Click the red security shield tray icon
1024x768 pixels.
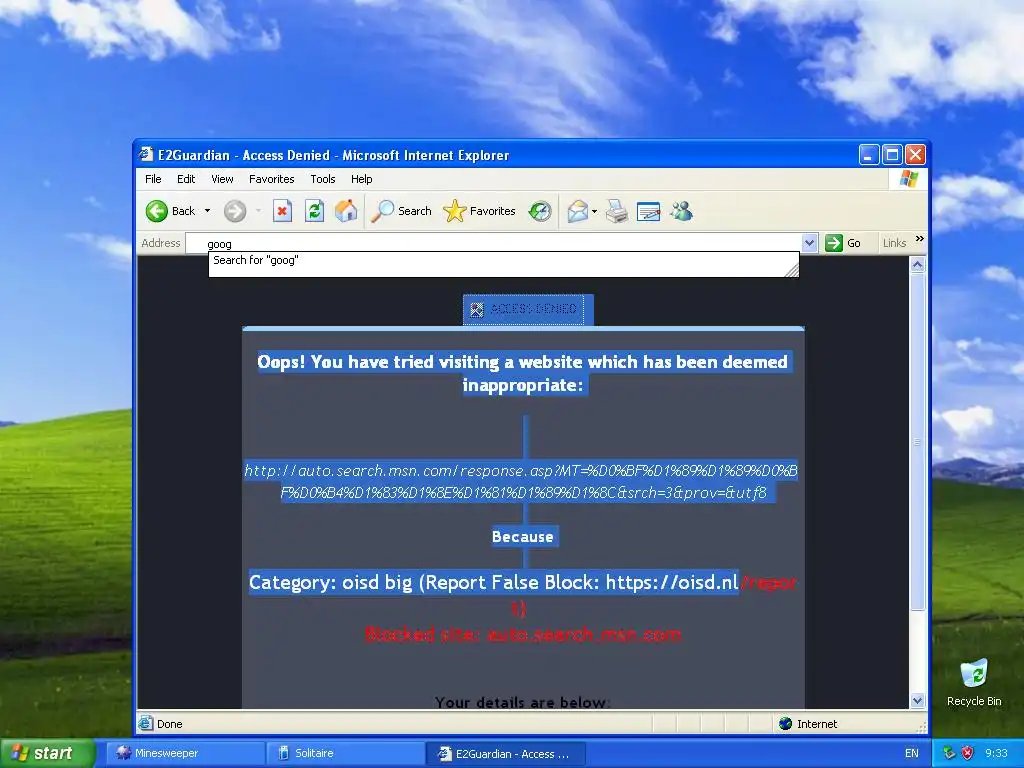[x=967, y=753]
